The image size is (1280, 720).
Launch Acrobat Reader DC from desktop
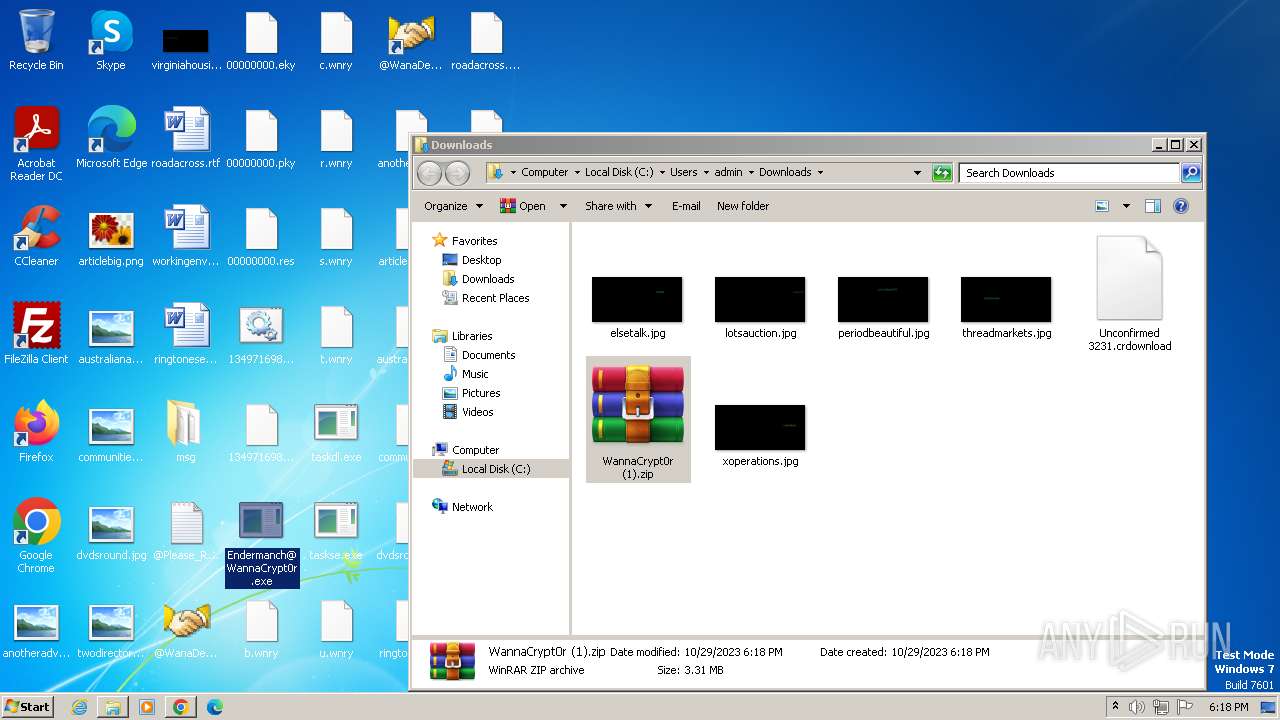coord(36,145)
